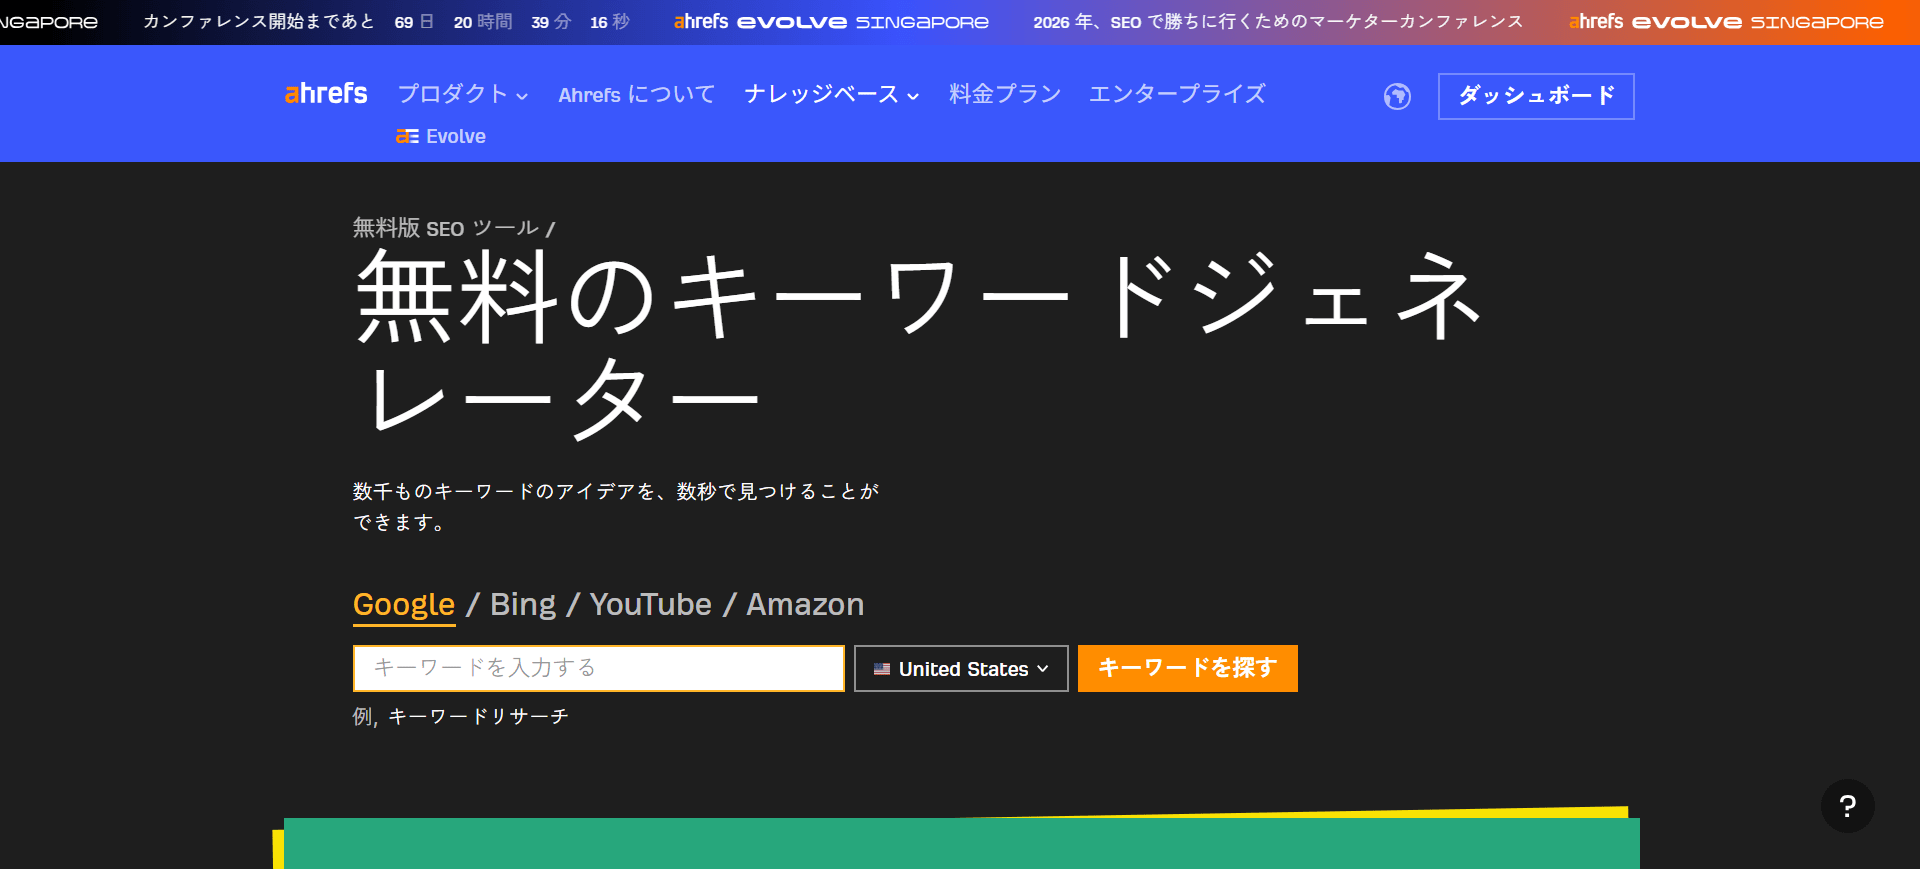Open the United States country dropdown
Image resolution: width=1920 pixels, height=869 pixels.
click(961, 668)
